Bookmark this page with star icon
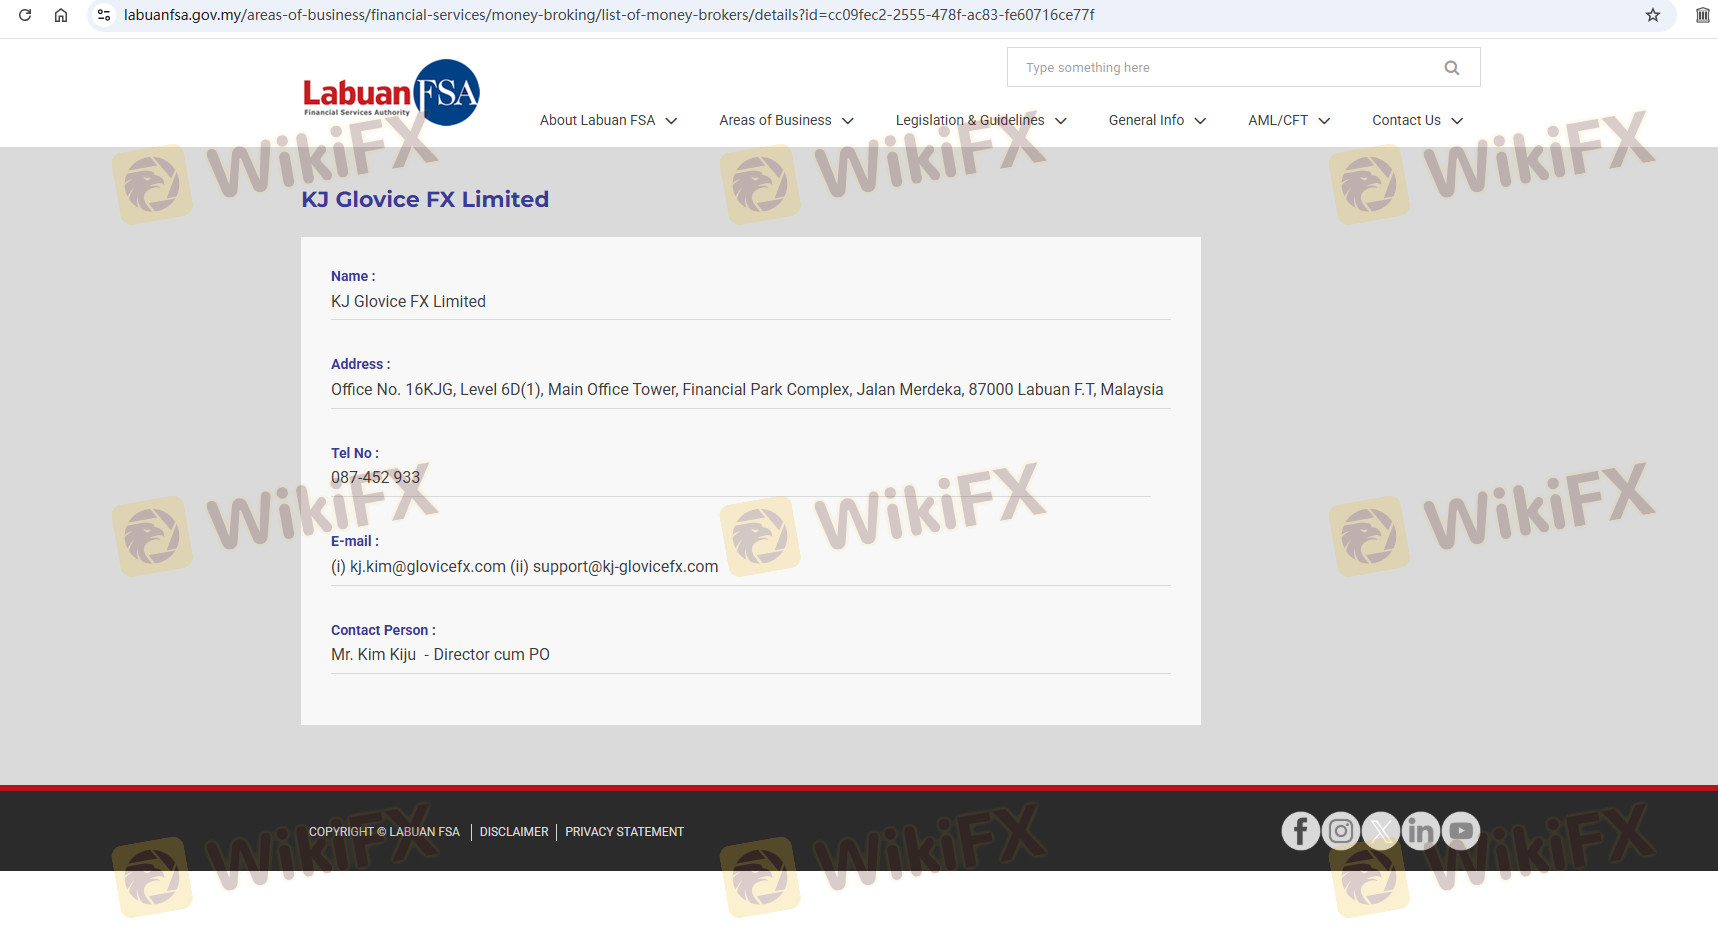 coord(1653,15)
